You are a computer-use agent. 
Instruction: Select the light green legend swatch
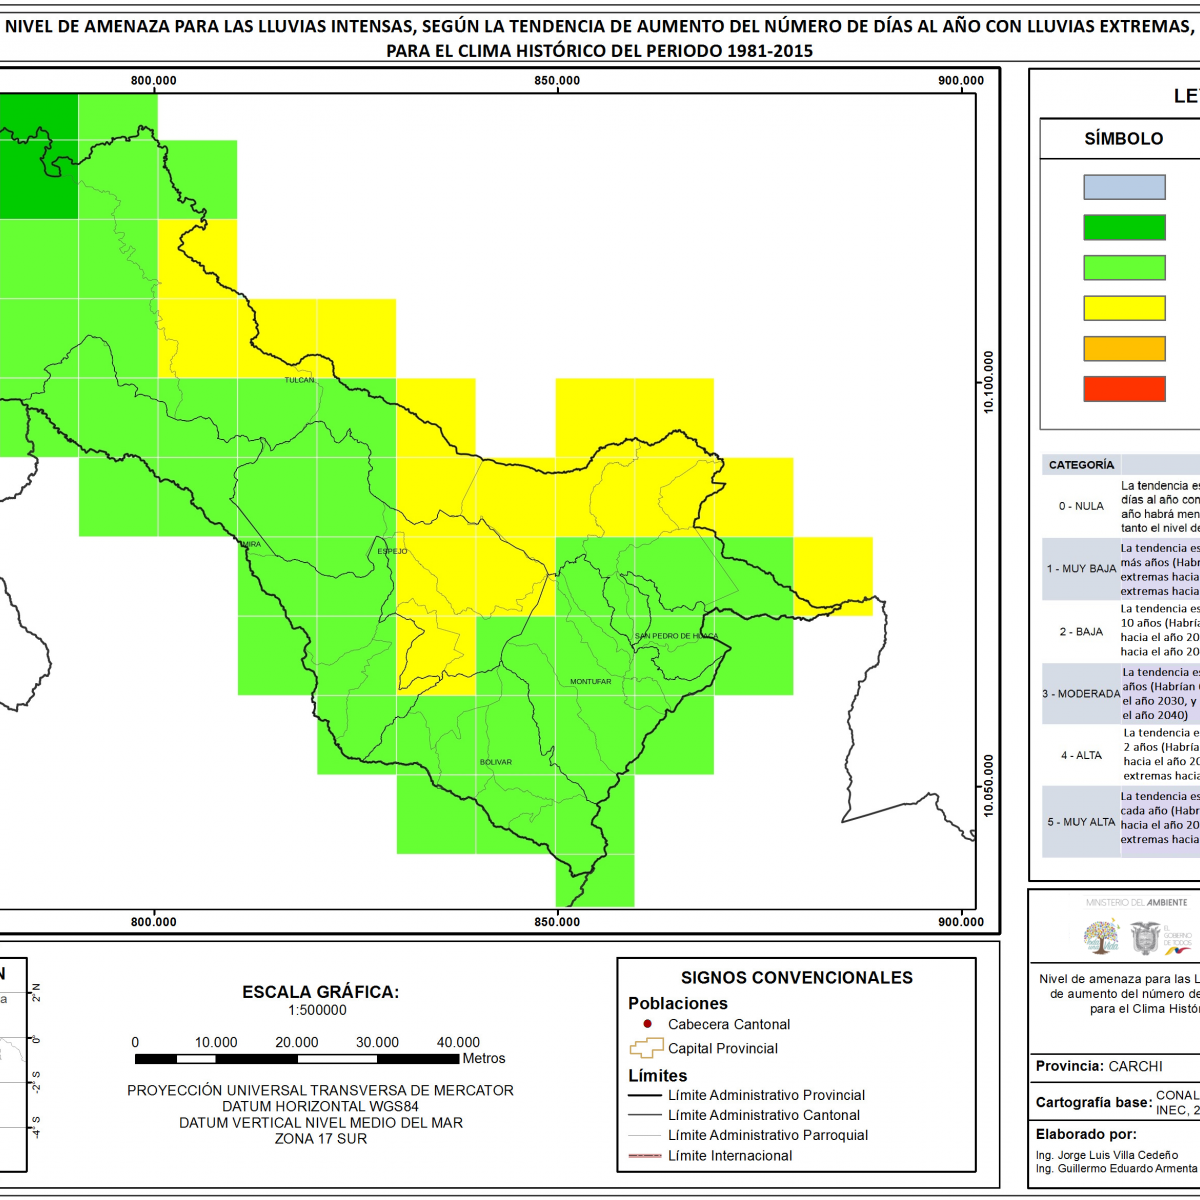pos(1124,267)
